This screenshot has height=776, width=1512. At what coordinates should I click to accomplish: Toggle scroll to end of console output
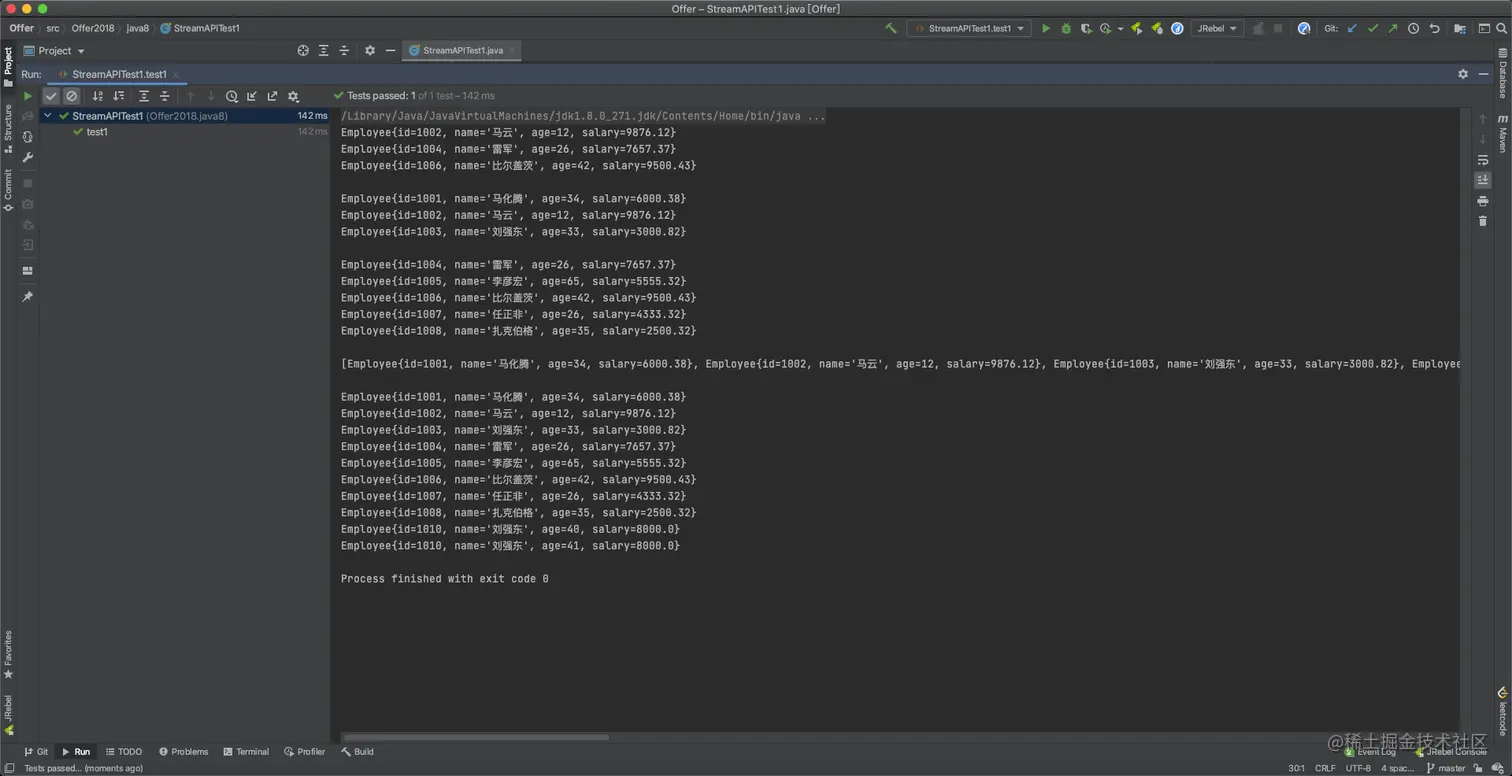(x=1482, y=180)
